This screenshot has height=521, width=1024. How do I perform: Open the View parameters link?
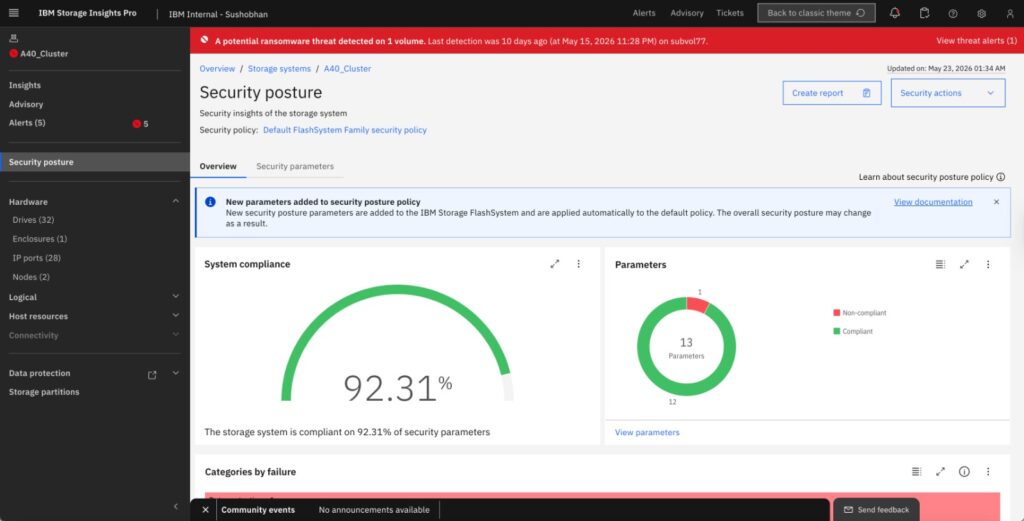647,432
